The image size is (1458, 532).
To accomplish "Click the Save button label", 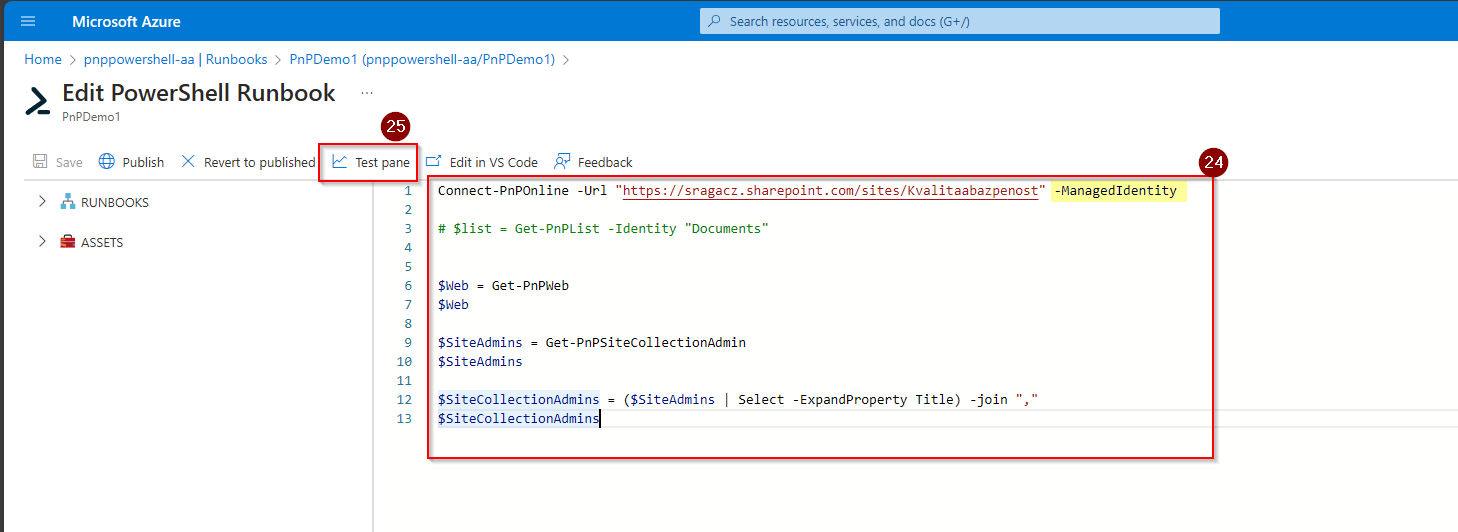I will [69, 162].
